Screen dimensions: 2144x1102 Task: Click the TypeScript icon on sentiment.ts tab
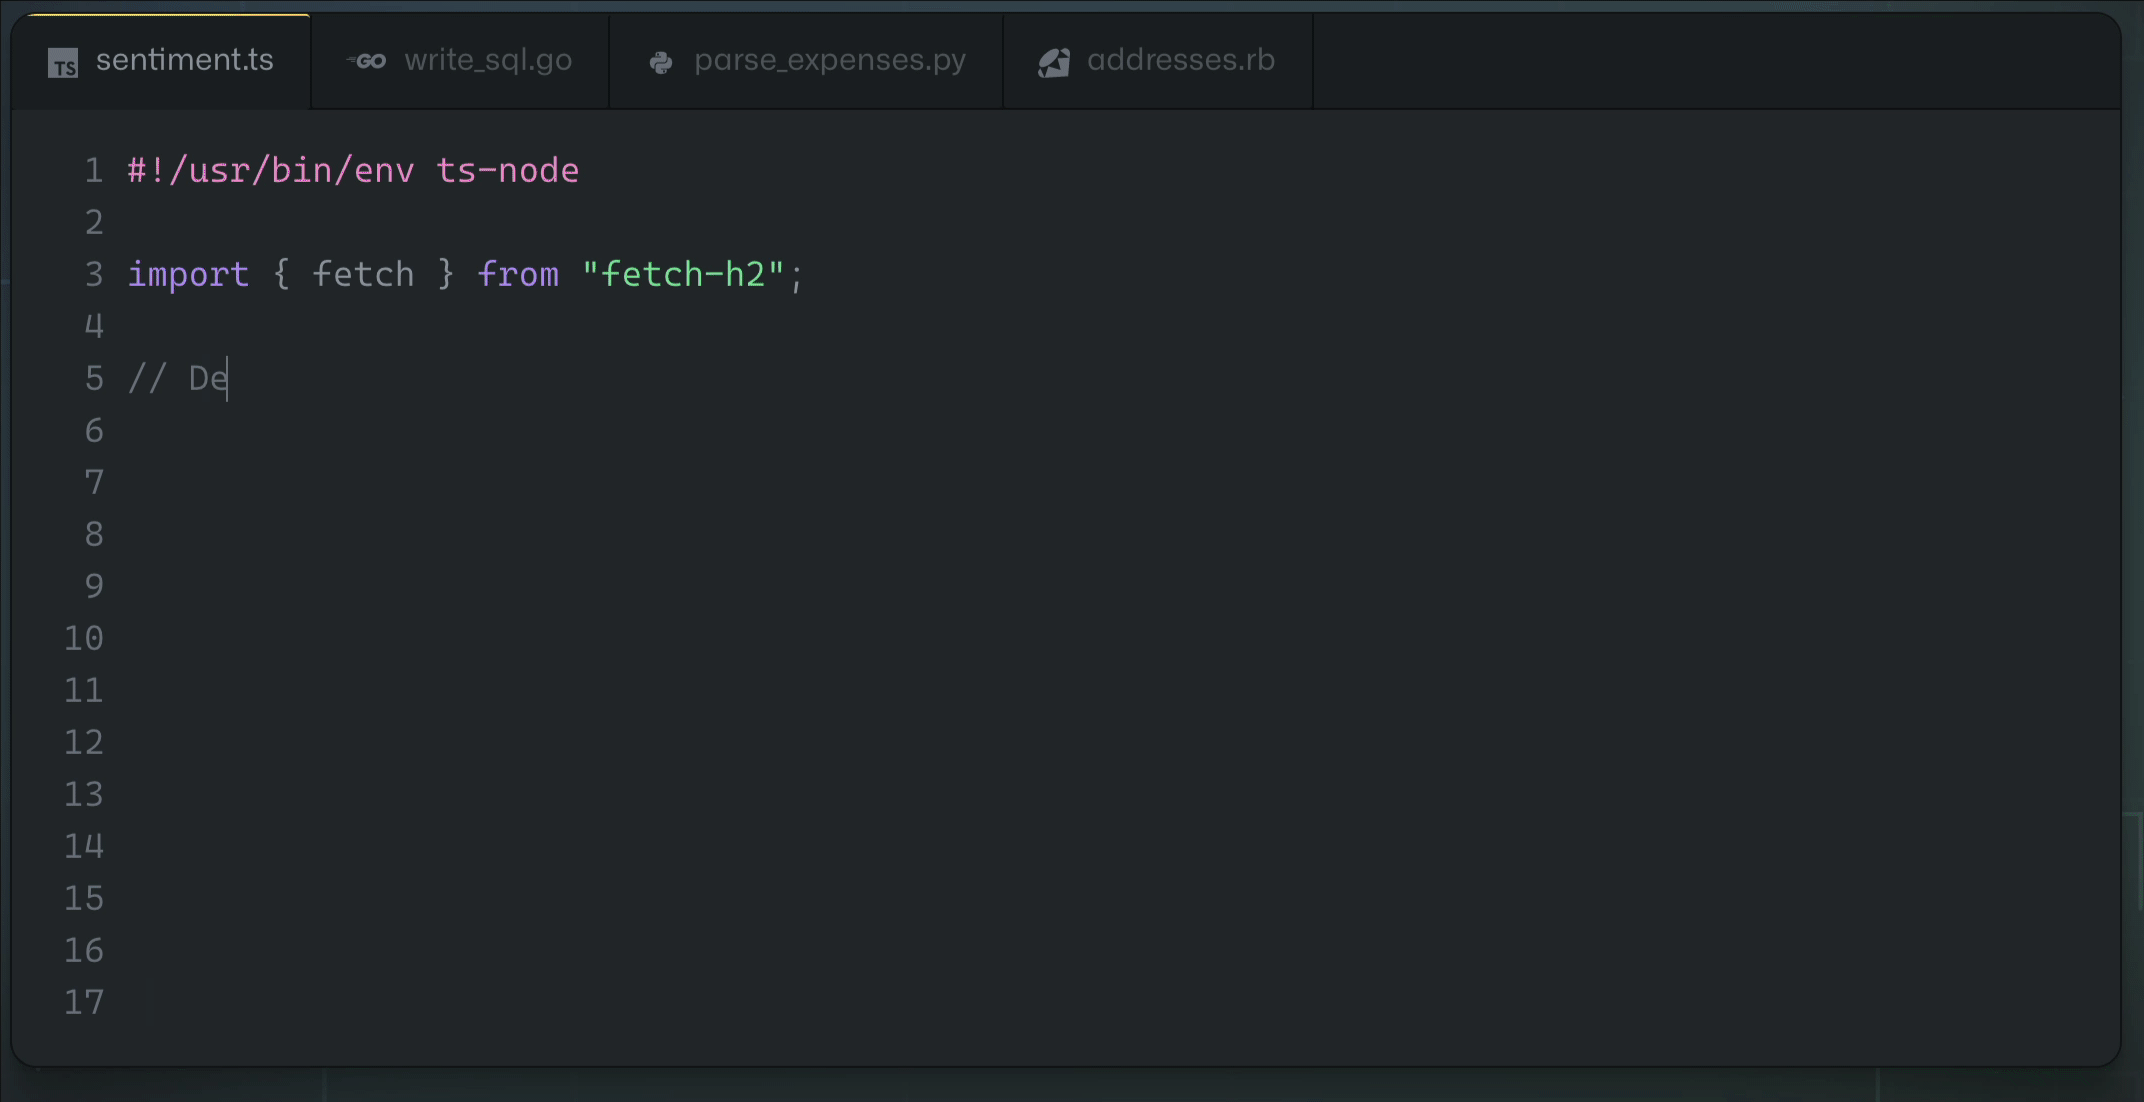tap(63, 64)
